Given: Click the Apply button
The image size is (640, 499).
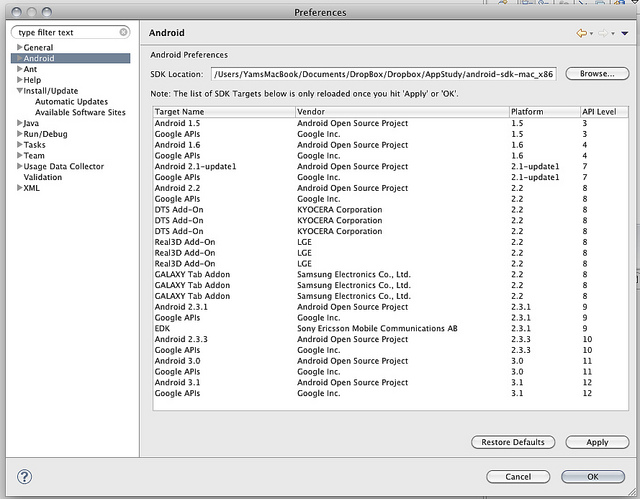Looking at the screenshot, I should coord(597,442).
